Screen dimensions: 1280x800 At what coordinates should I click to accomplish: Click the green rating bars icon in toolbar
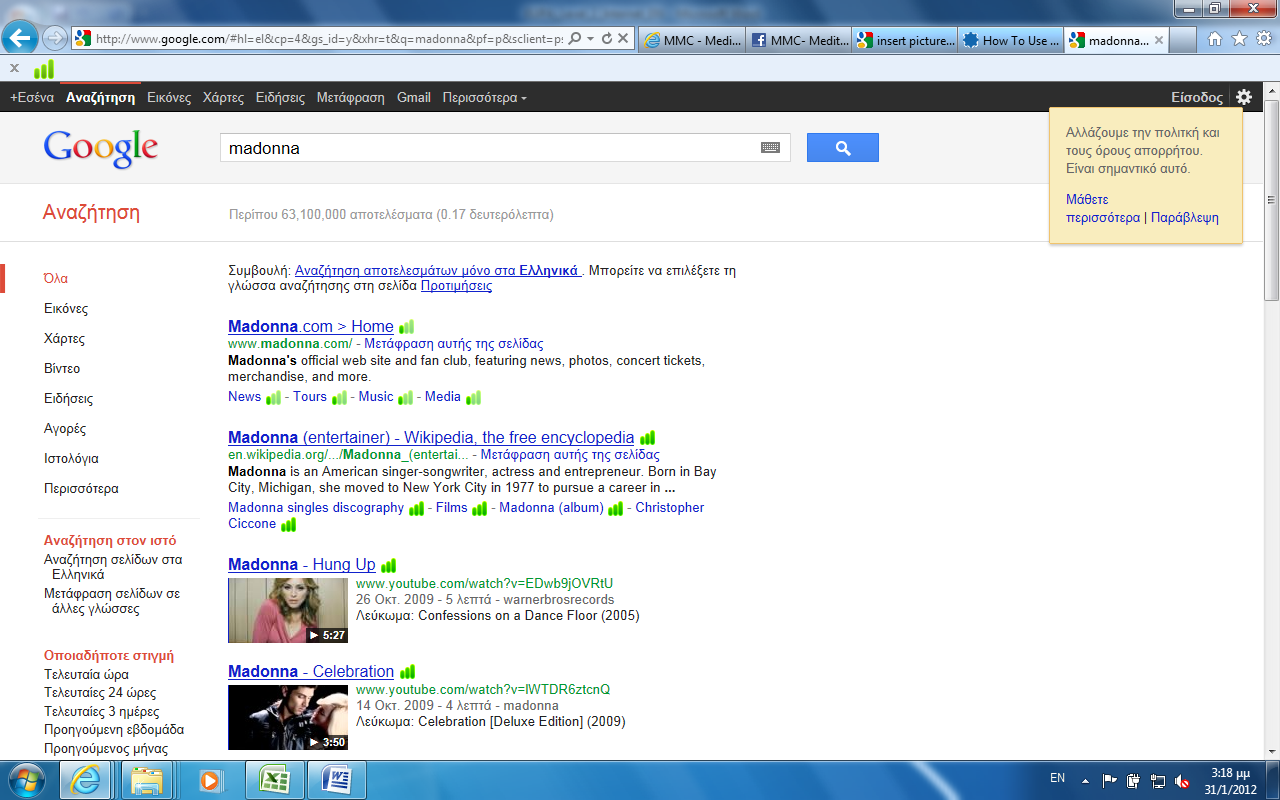[44, 69]
